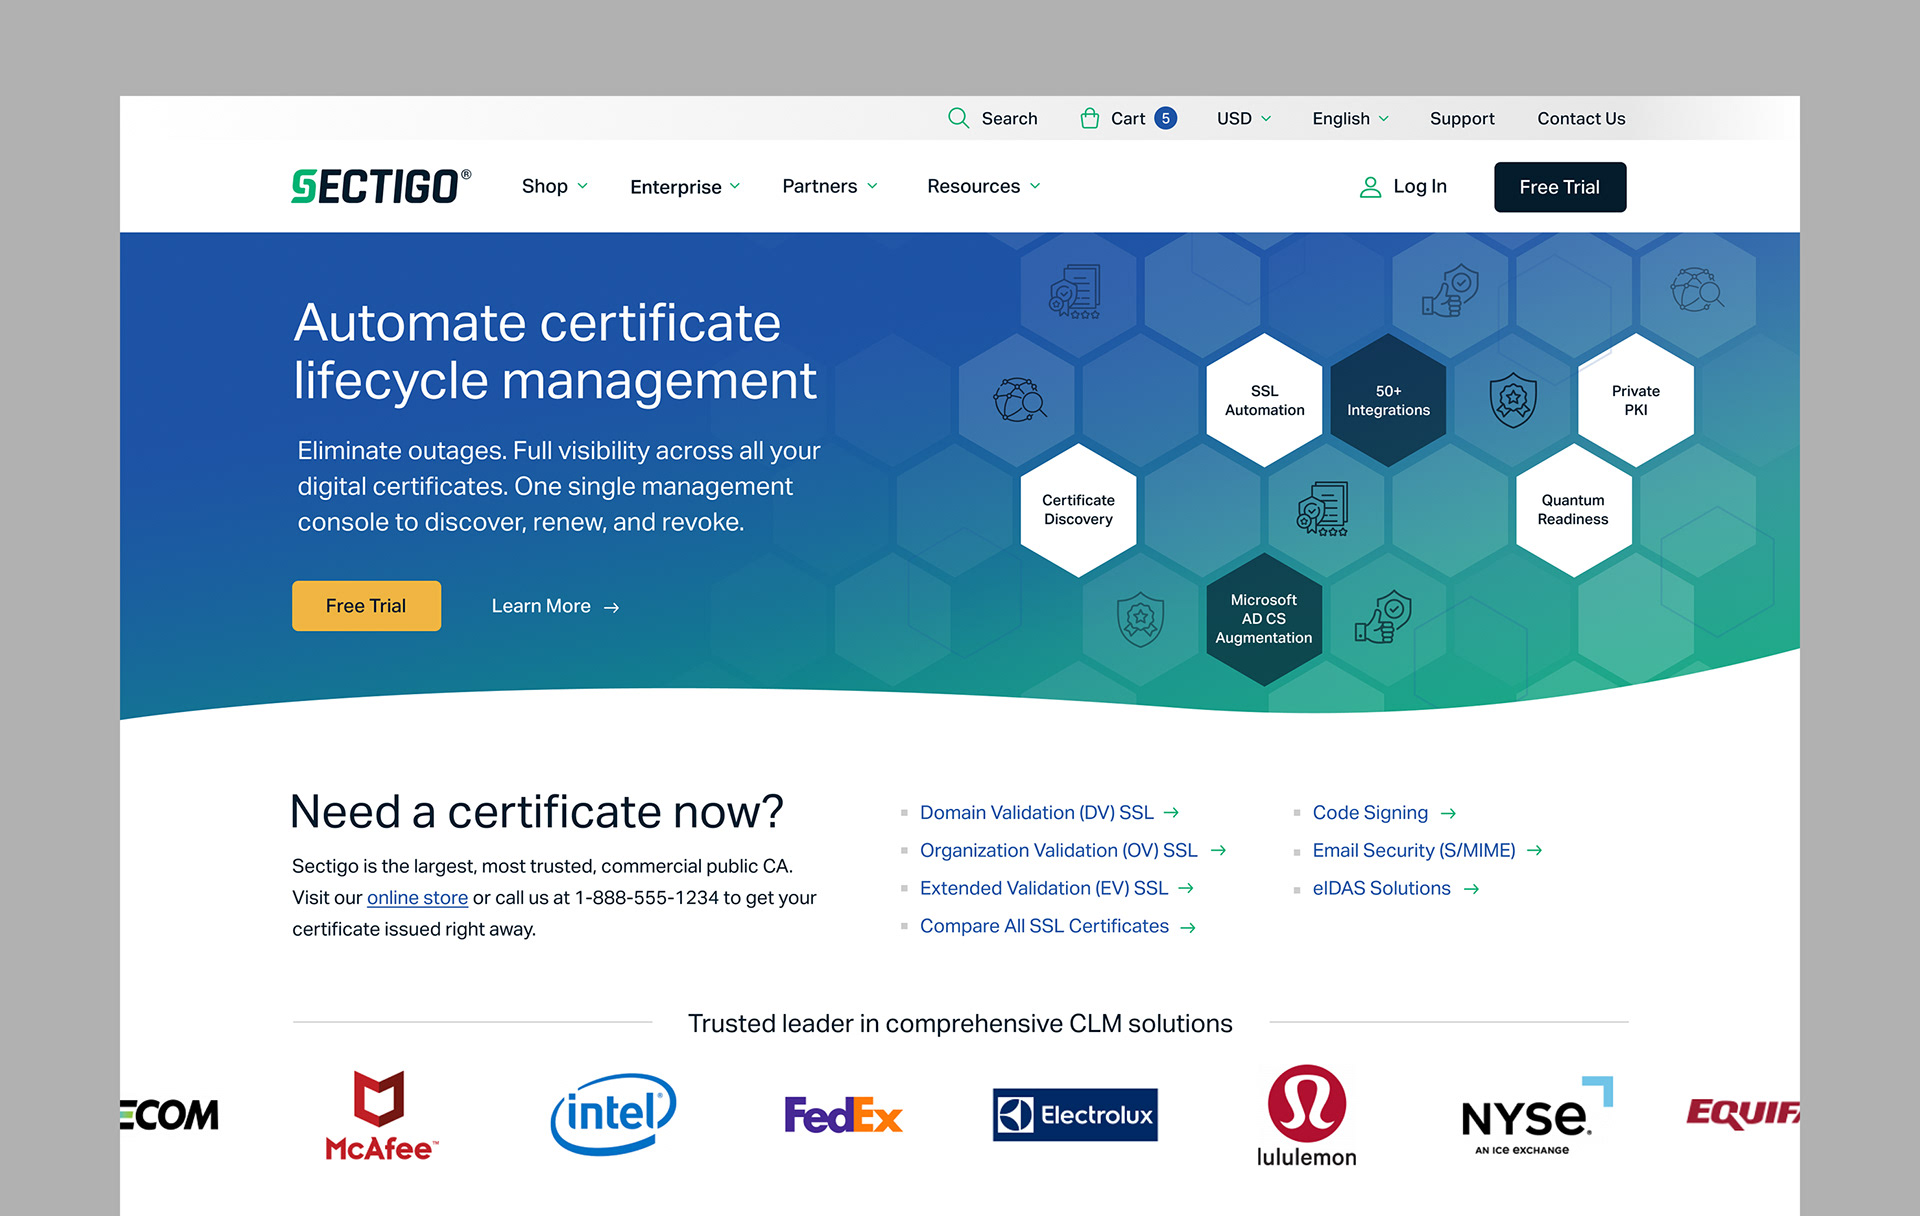
Task: Open Microsoft AD CS Augmentation hexagon
Action: (x=1264, y=619)
